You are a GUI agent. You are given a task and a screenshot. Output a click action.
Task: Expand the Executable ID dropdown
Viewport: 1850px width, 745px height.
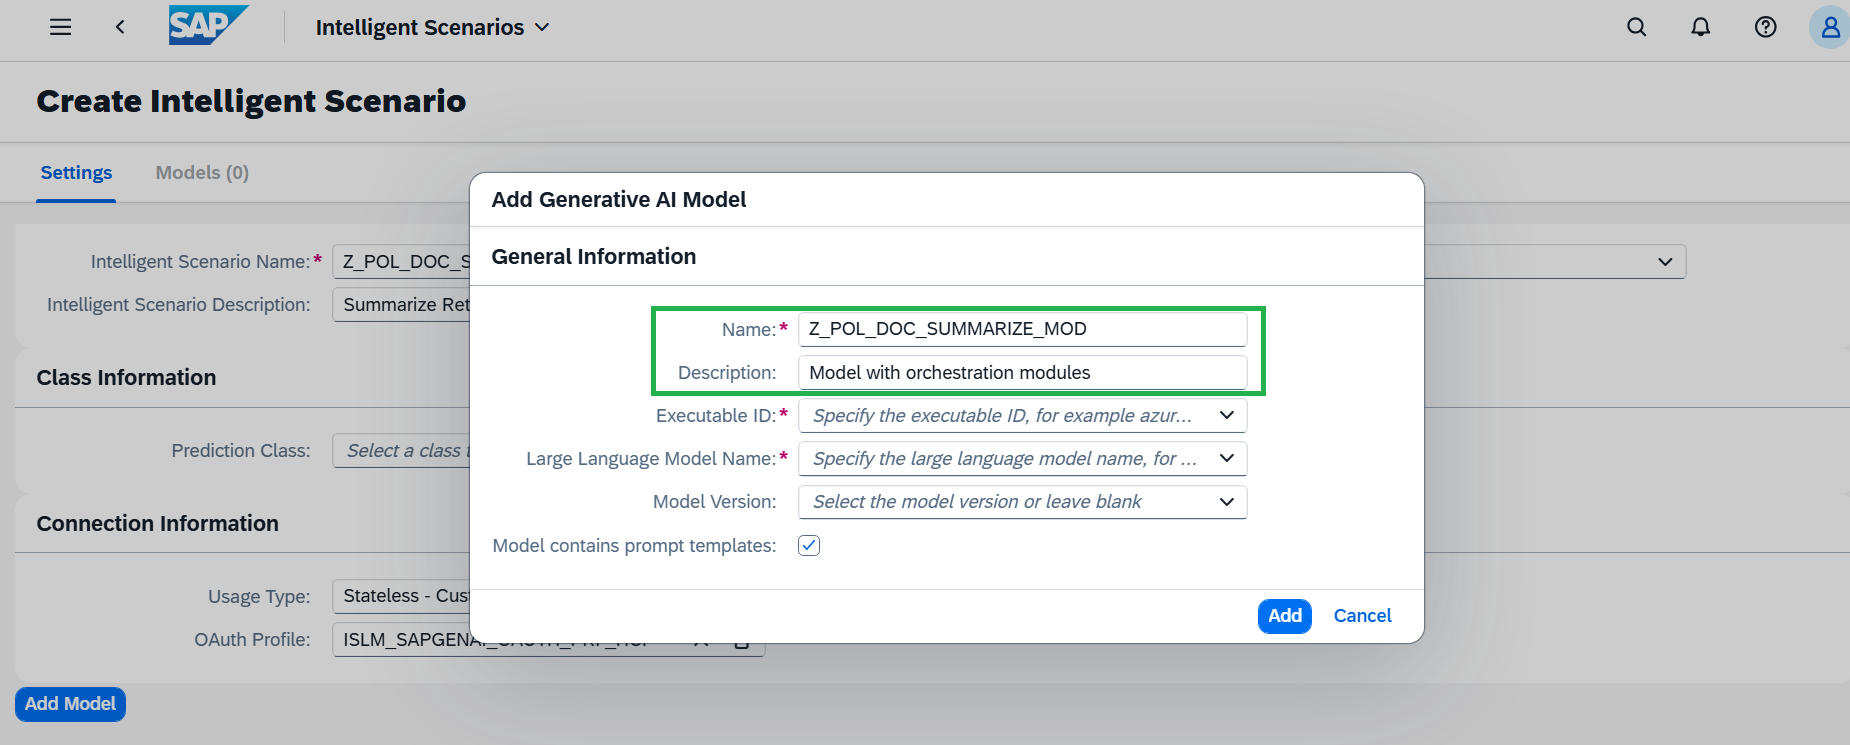point(1227,415)
